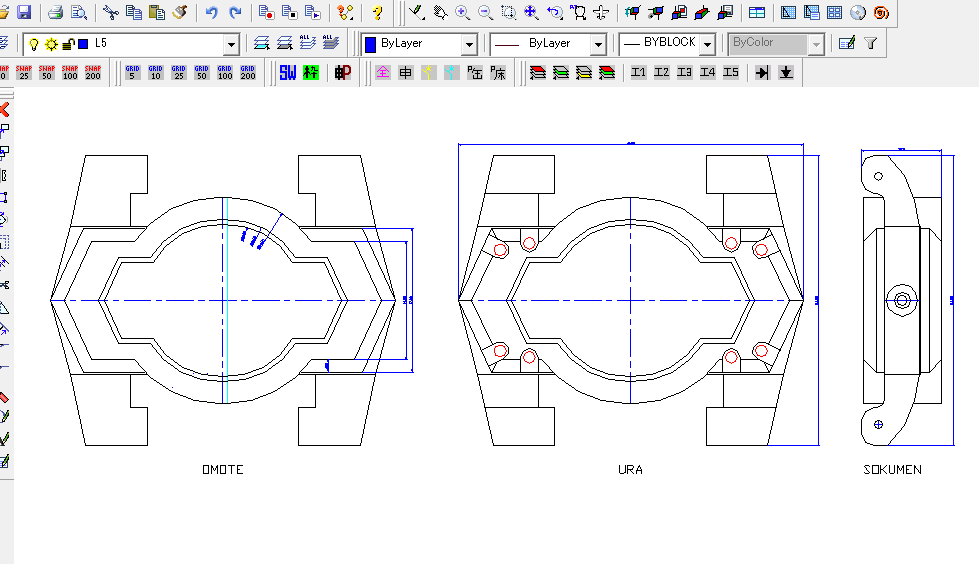Select the Zoom In magnifier tool
The width and height of the screenshot is (979, 564).
pos(462,12)
